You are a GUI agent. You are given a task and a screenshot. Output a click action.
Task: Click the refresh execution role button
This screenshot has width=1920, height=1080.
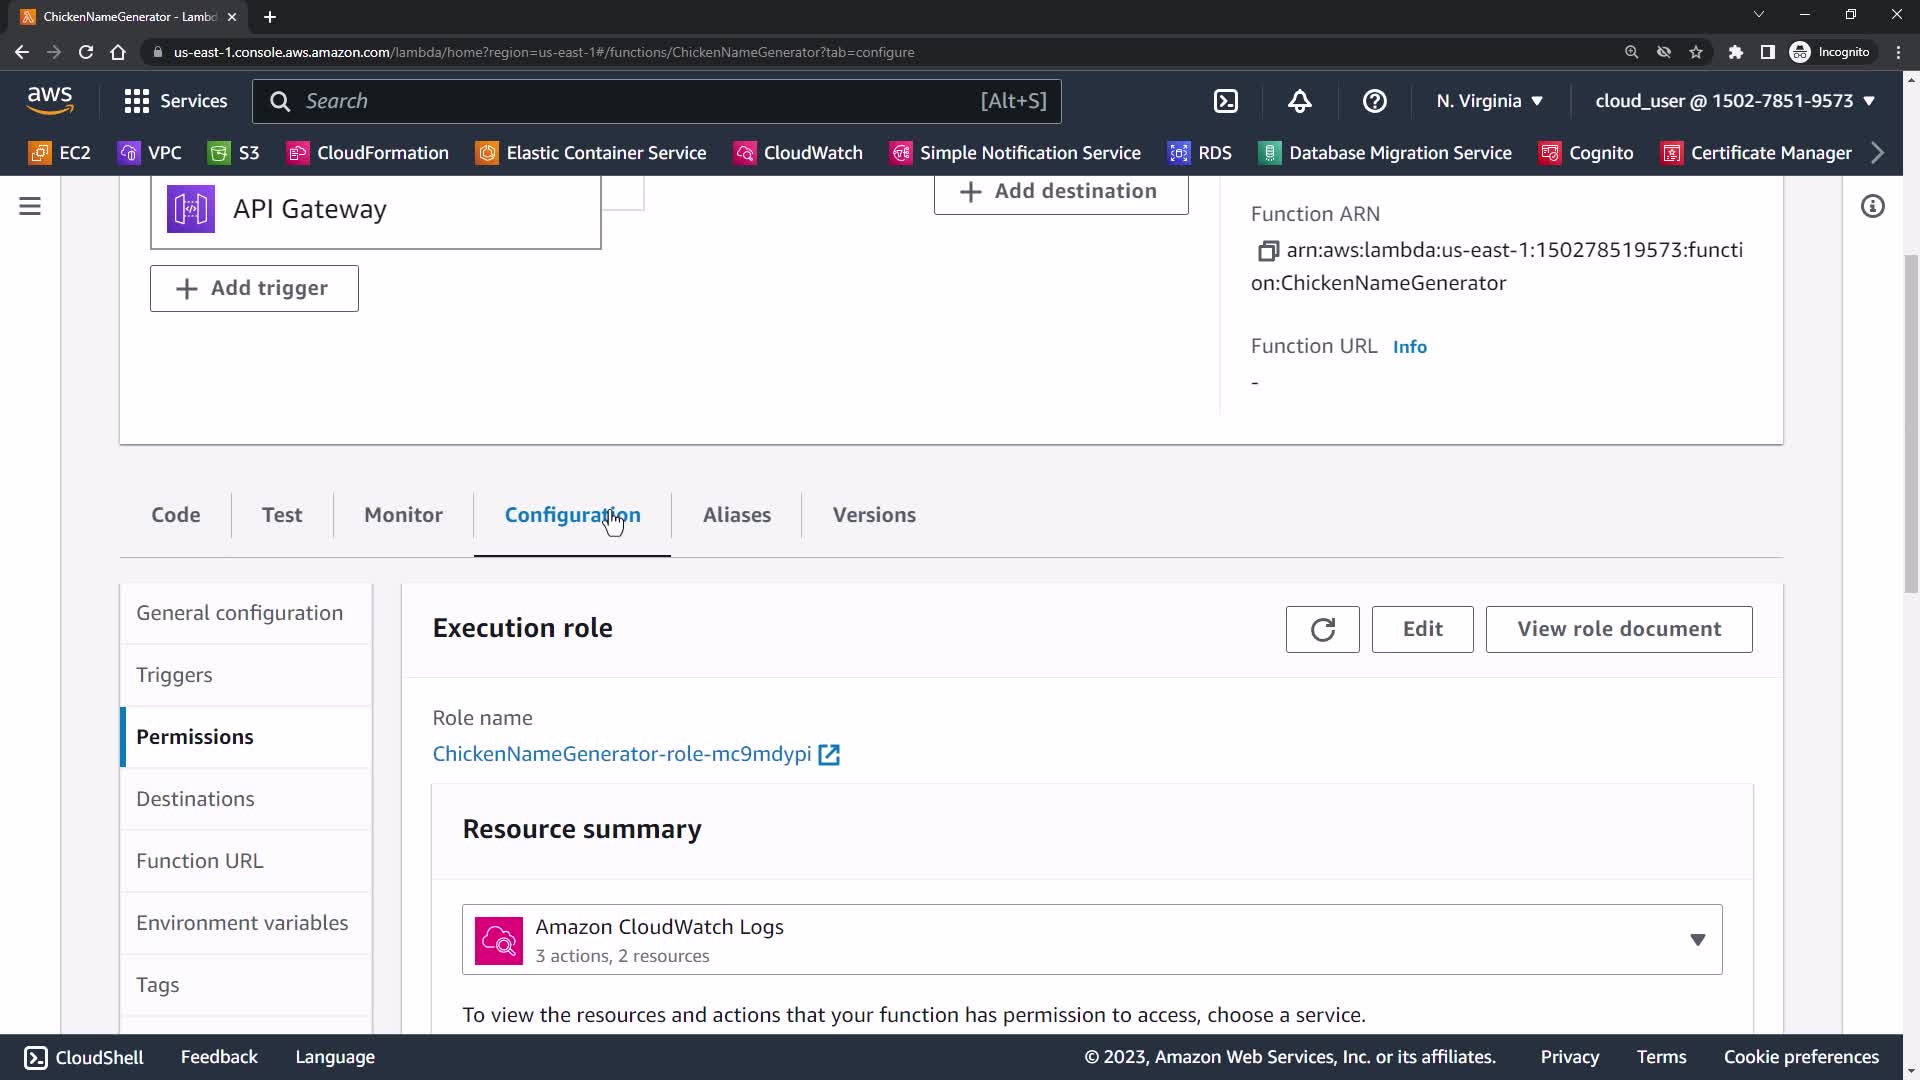coord(1322,629)
